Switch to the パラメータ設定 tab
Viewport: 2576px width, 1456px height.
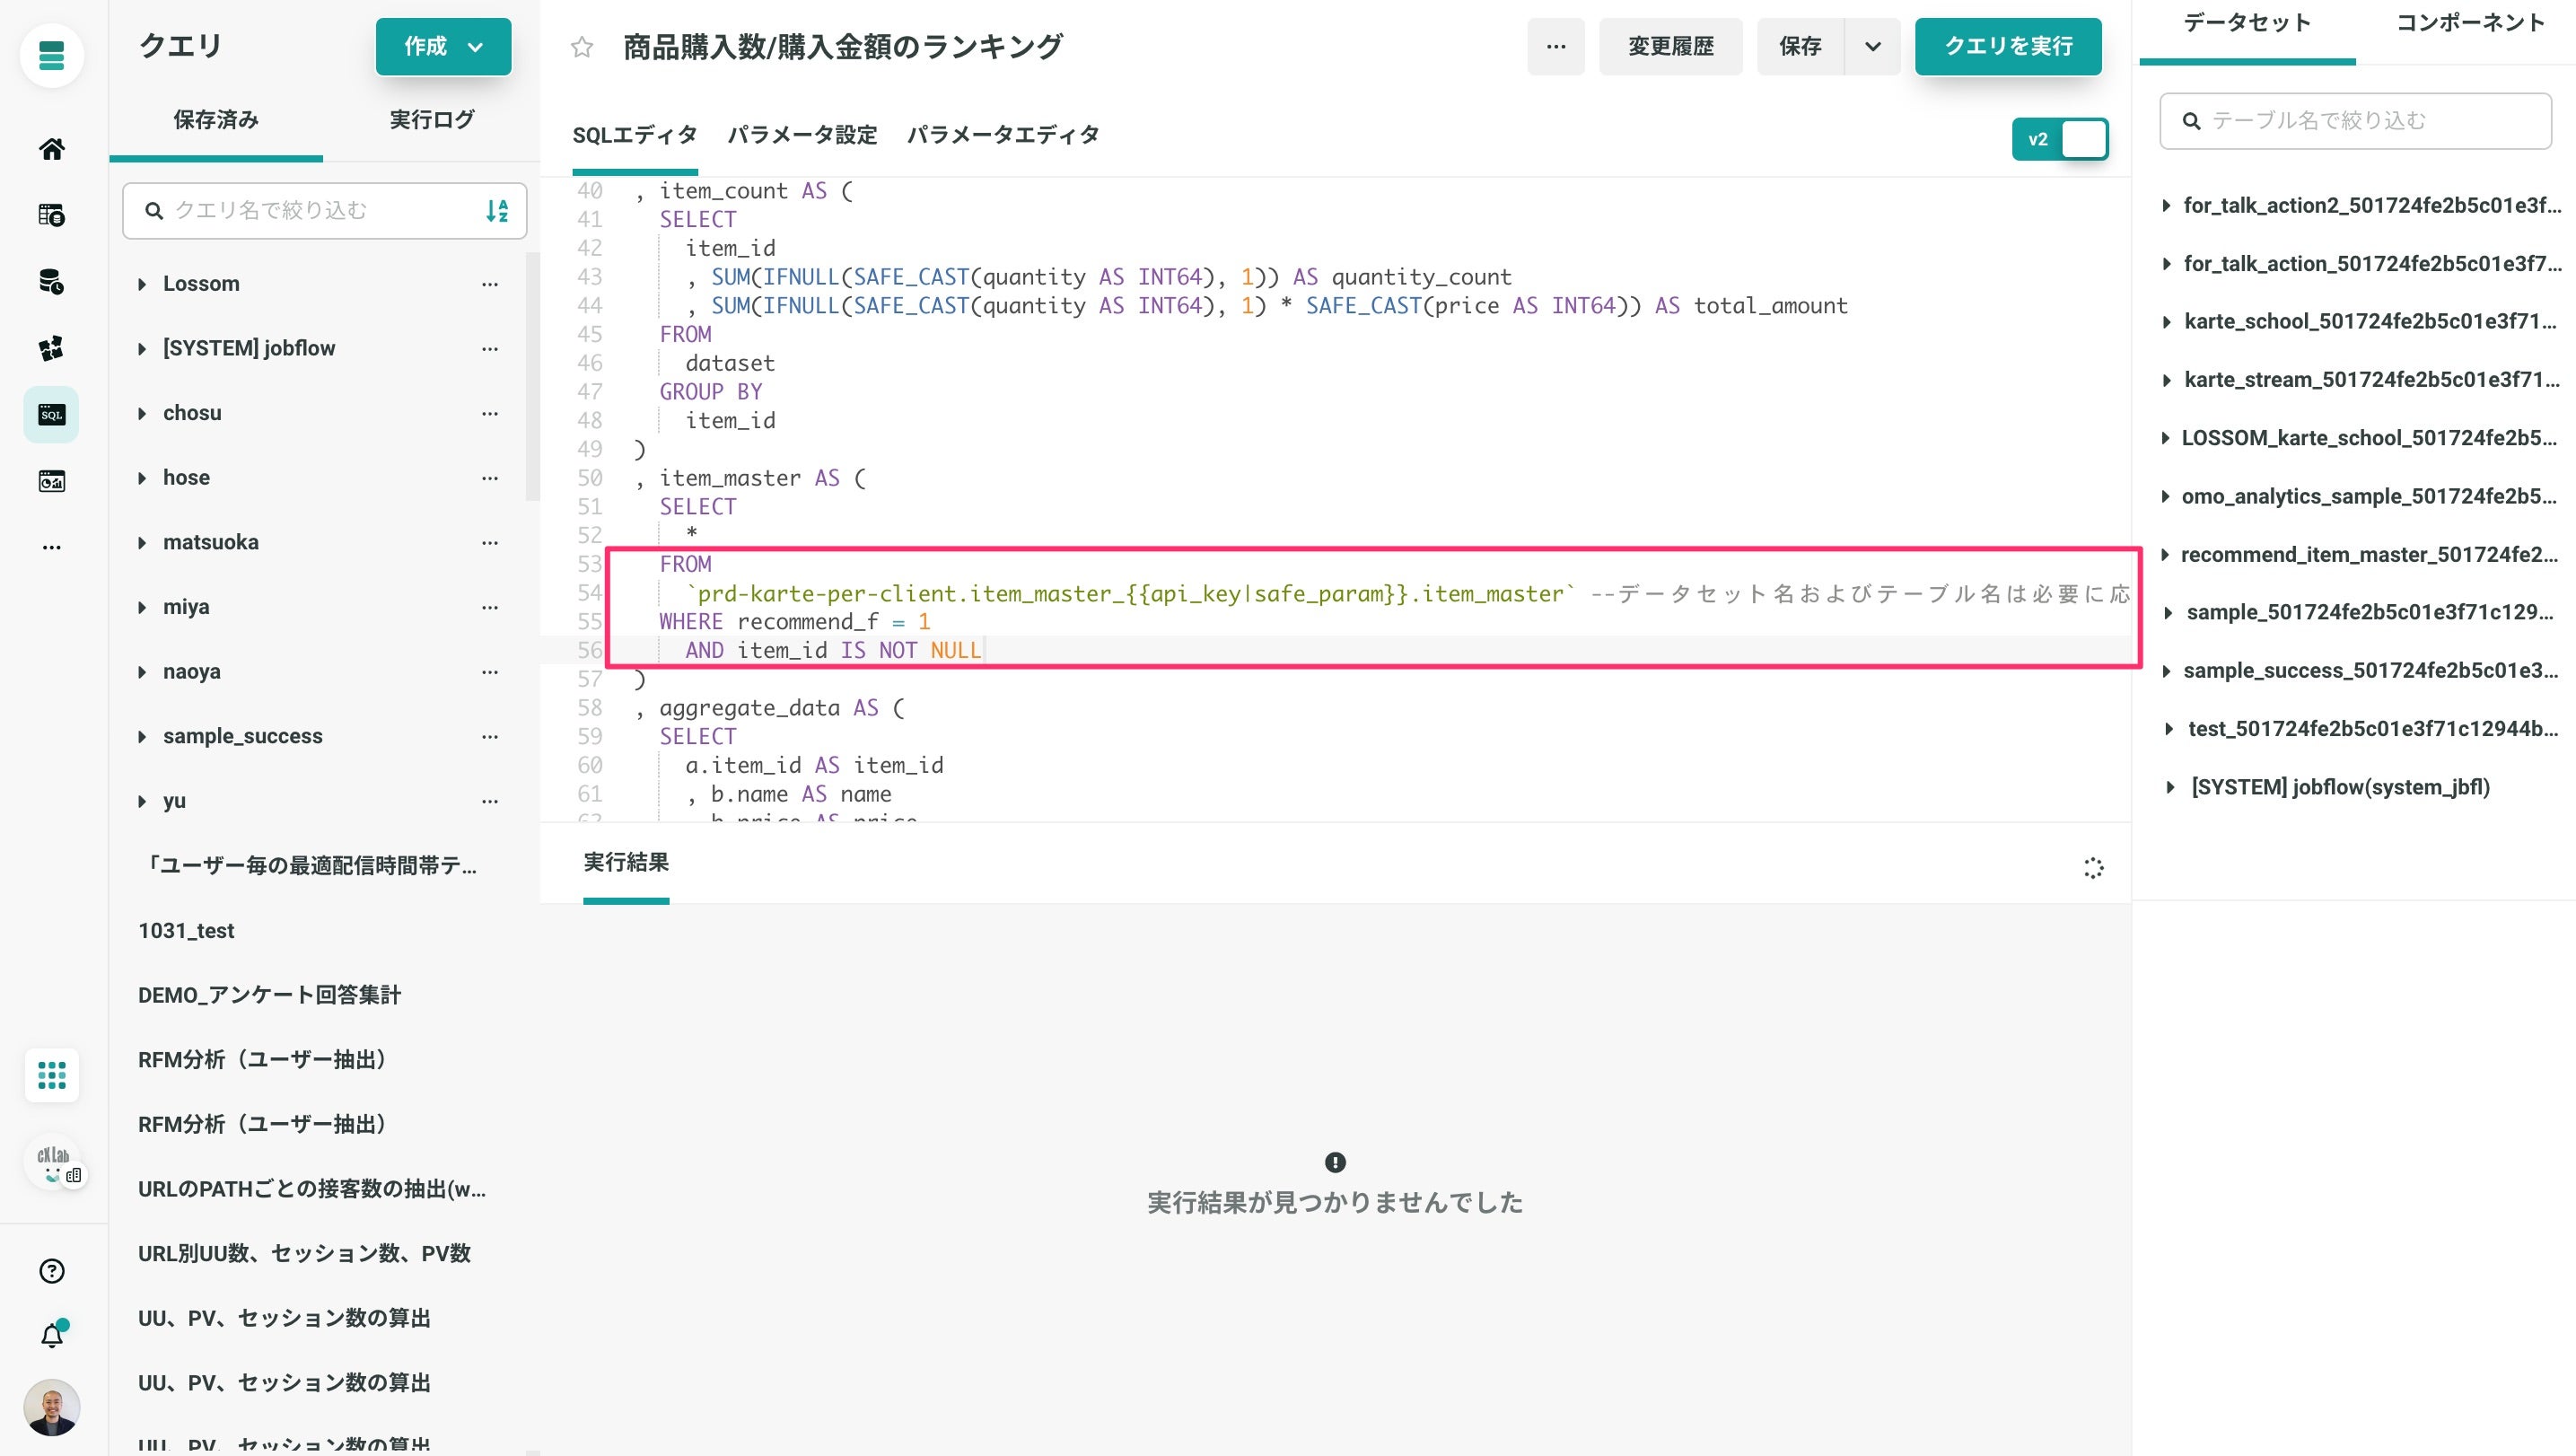pyautogui.click(x=802, y=135)
